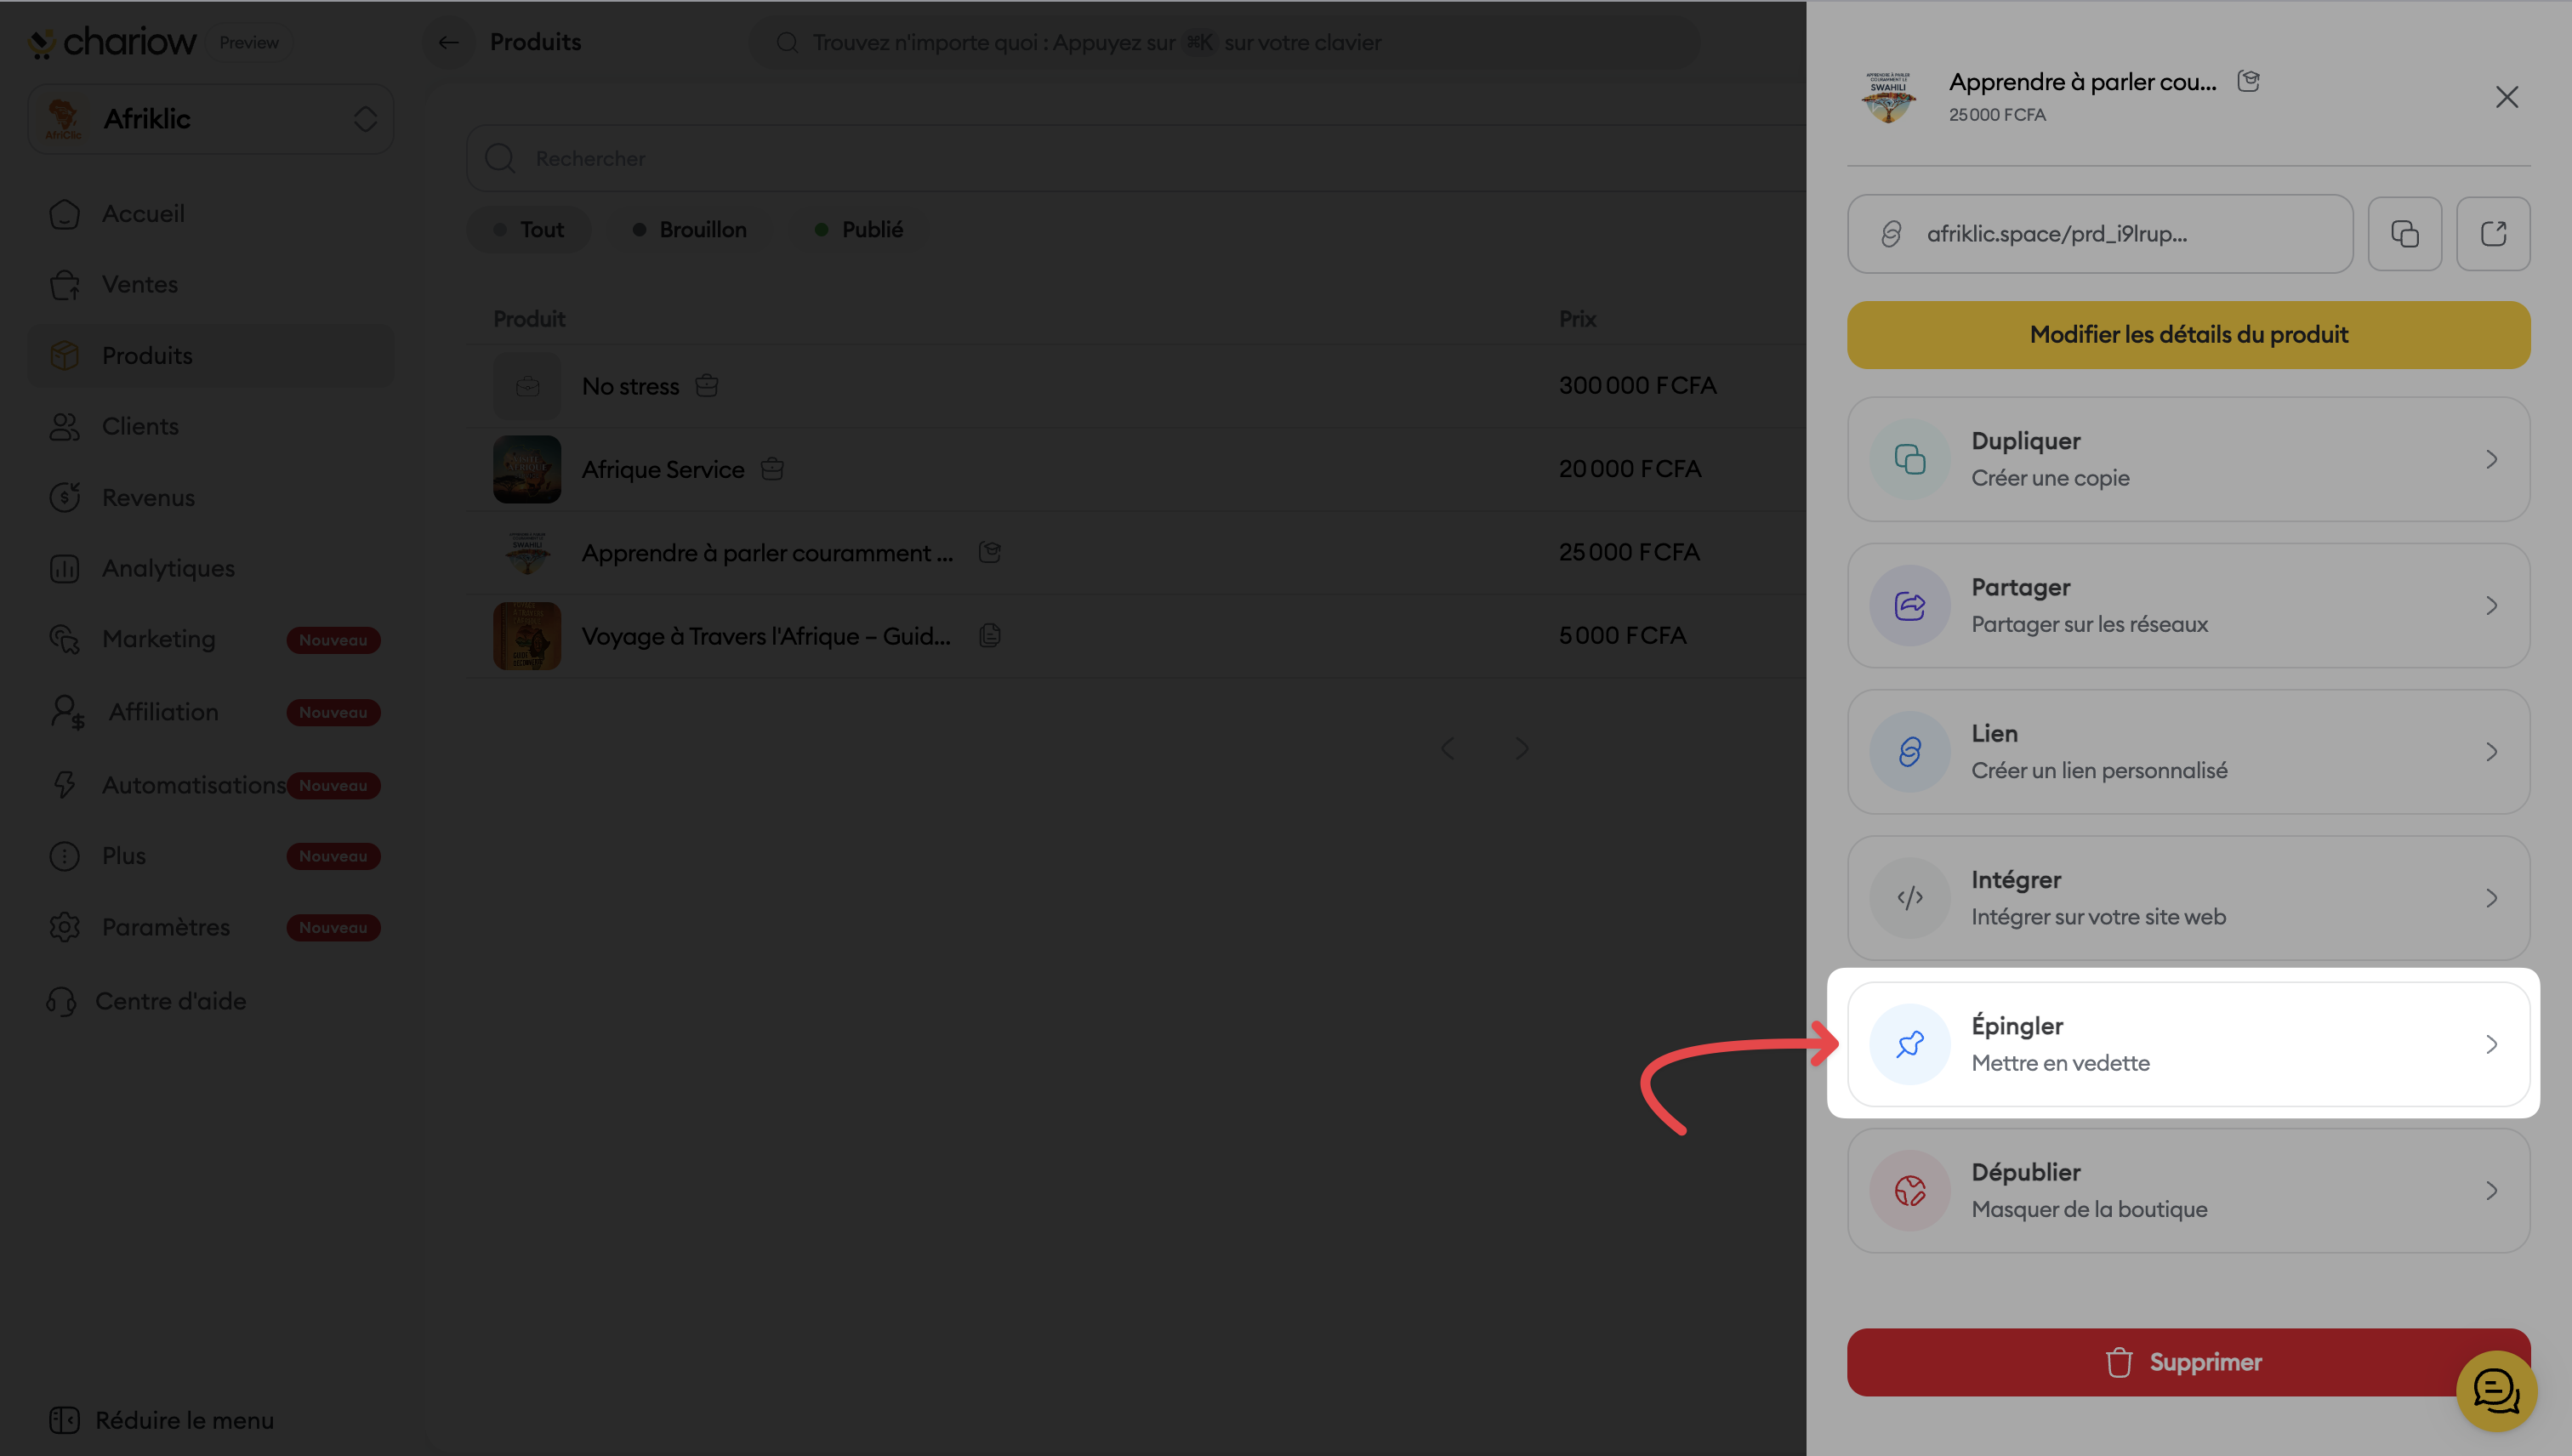Click the Dépublier globe icon
Image resolution: width=2572 pixels, height=1456 pixels.
pyautogui.click(x=1909, y=1190)
